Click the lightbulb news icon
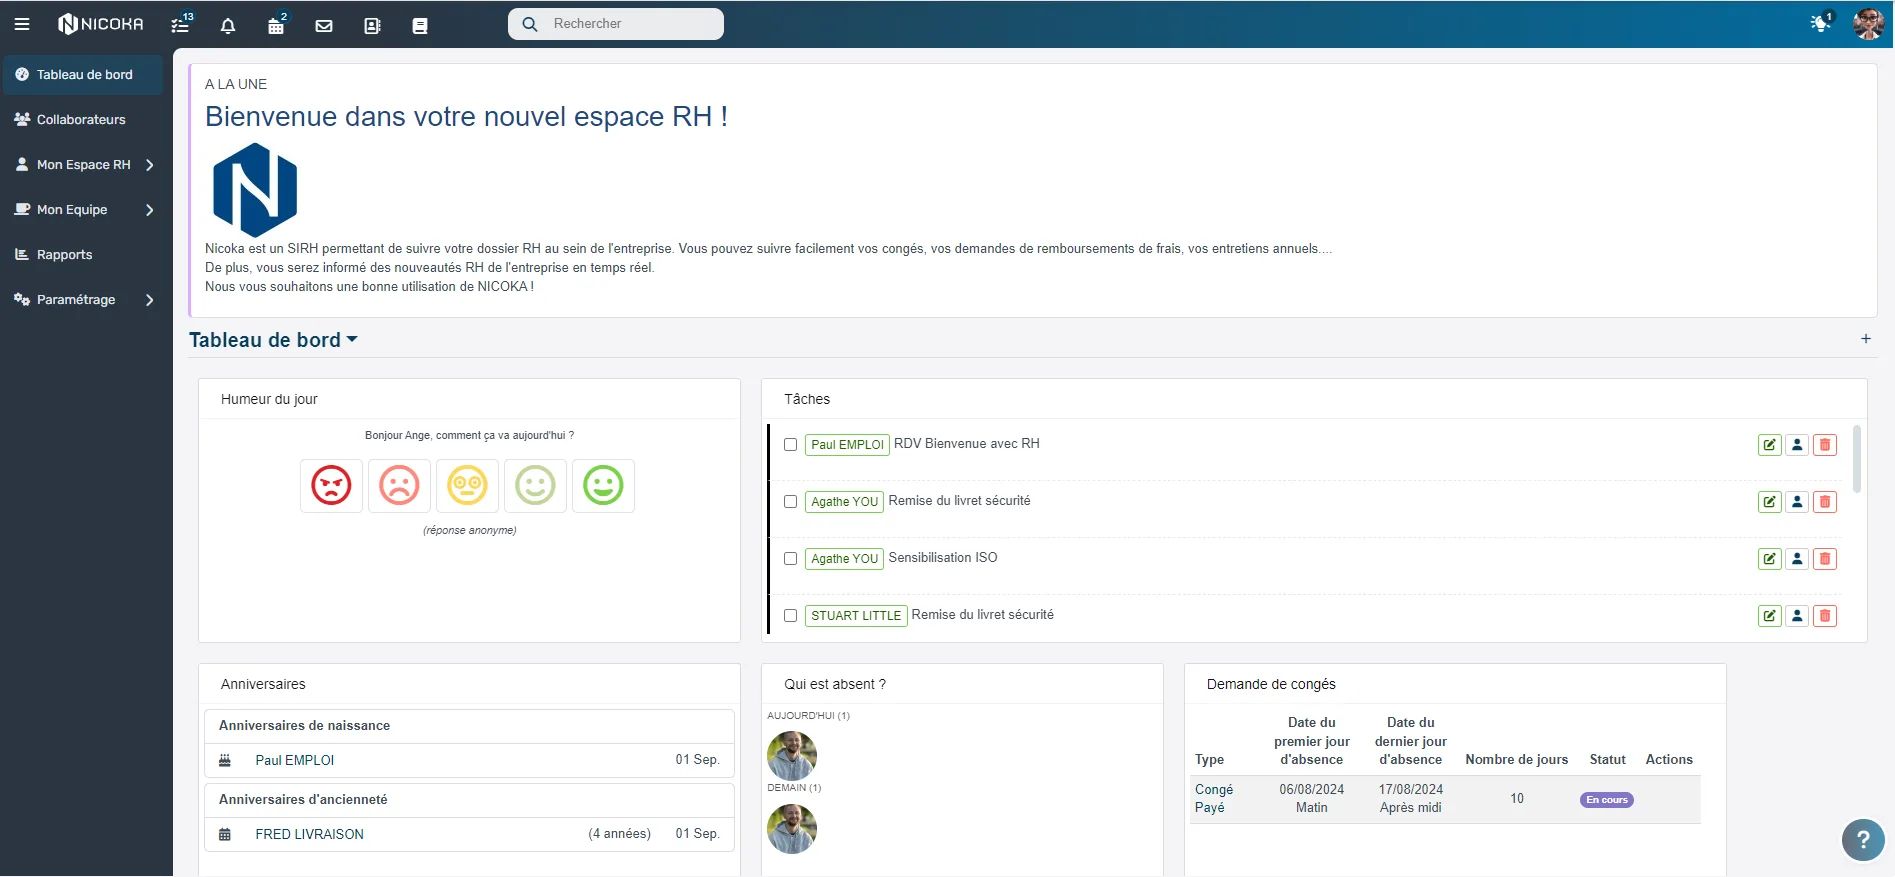The image size is (1895, 877). (1820, 22)
